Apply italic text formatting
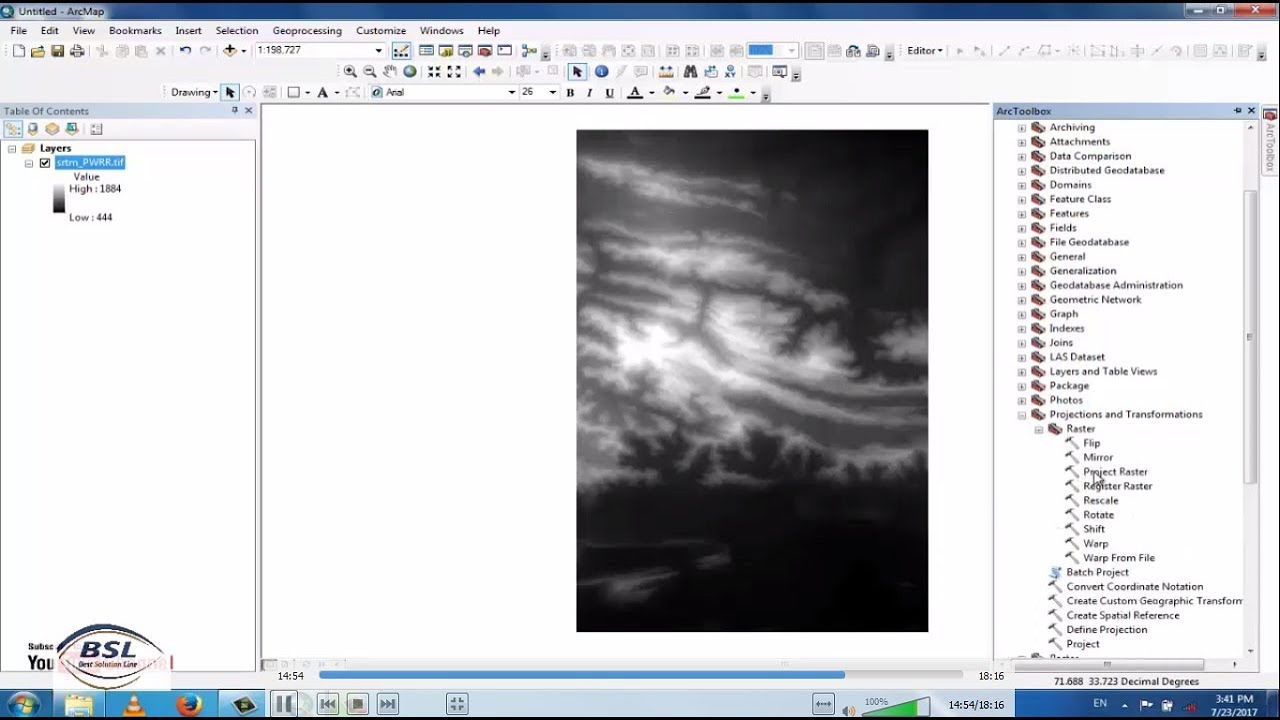Screen dimensions: 1280x720 (x=589, y=93)
